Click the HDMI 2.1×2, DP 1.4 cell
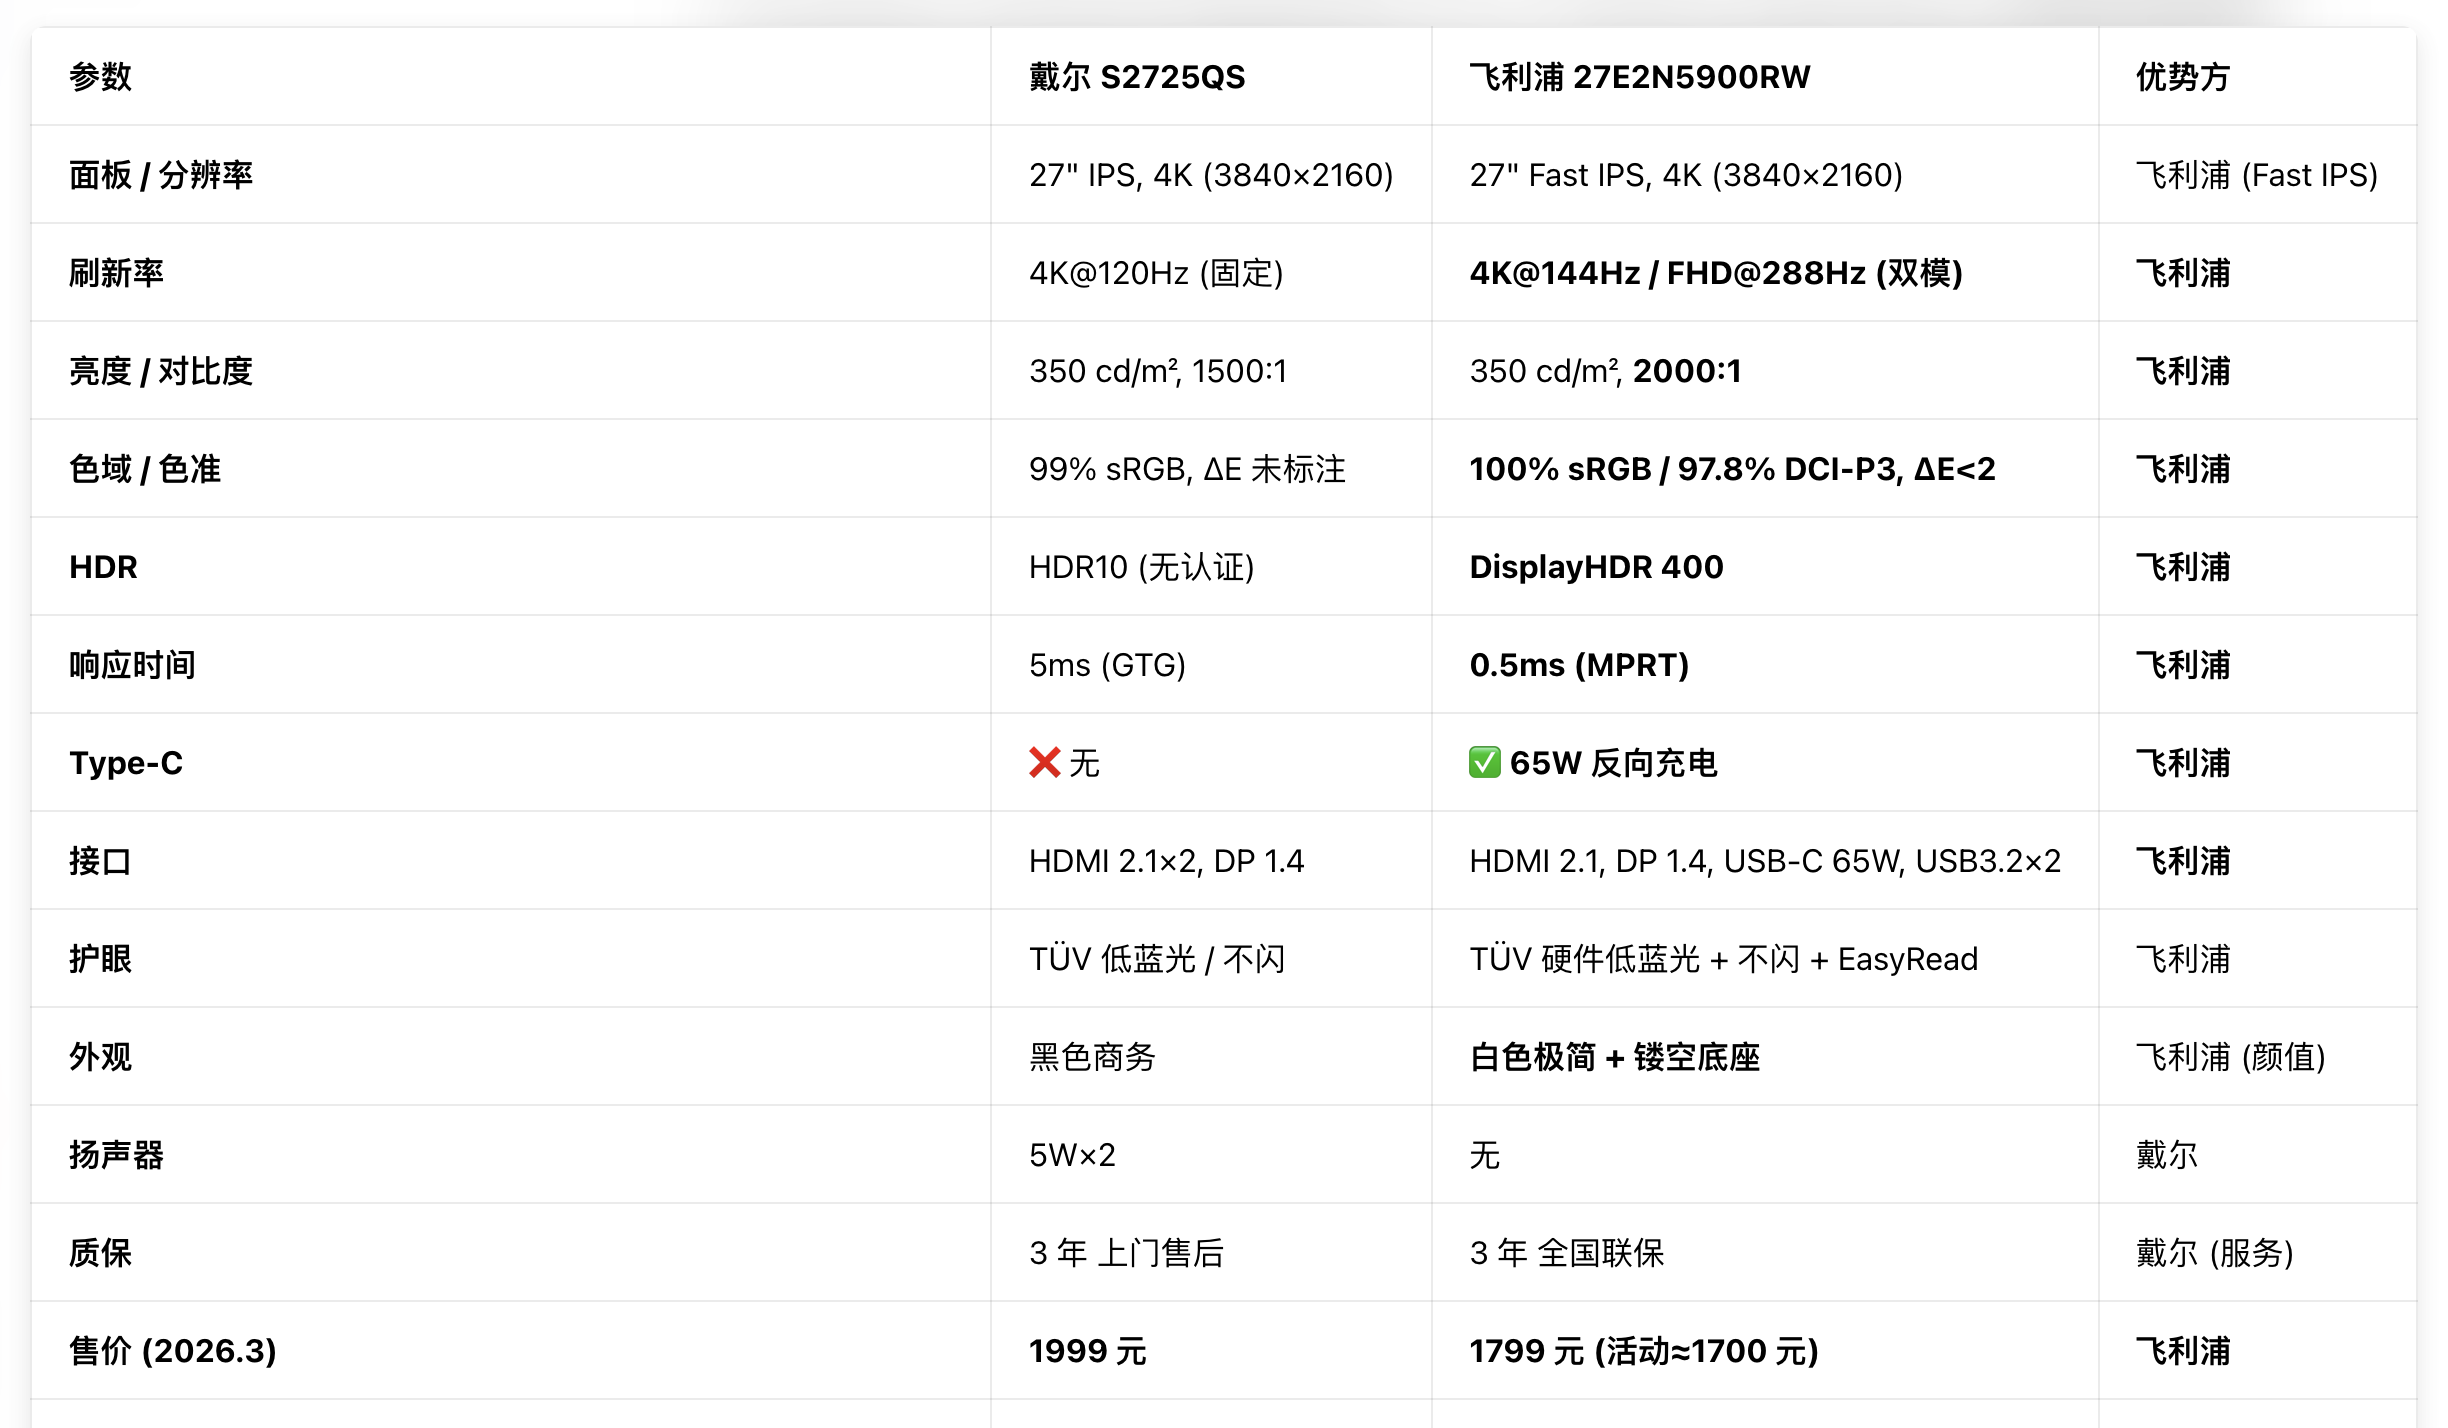 pos(1166,861)
